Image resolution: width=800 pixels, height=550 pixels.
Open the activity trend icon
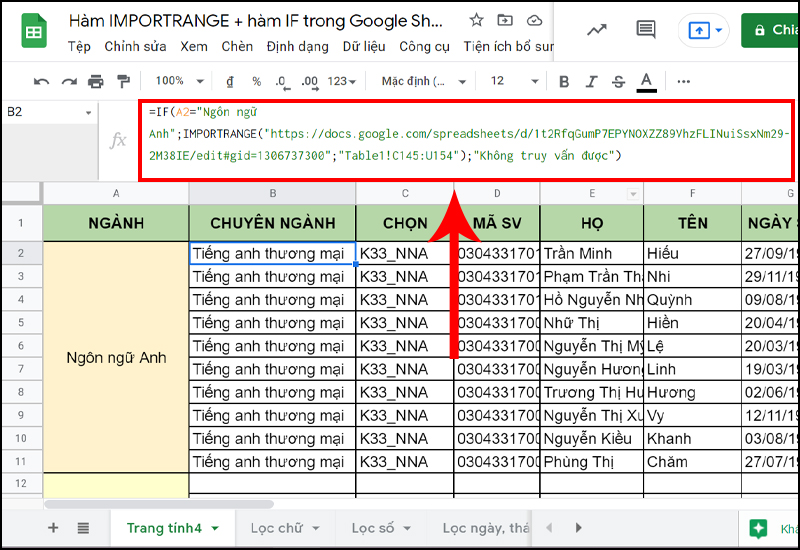pyautogui.click(x=596, y=30)
